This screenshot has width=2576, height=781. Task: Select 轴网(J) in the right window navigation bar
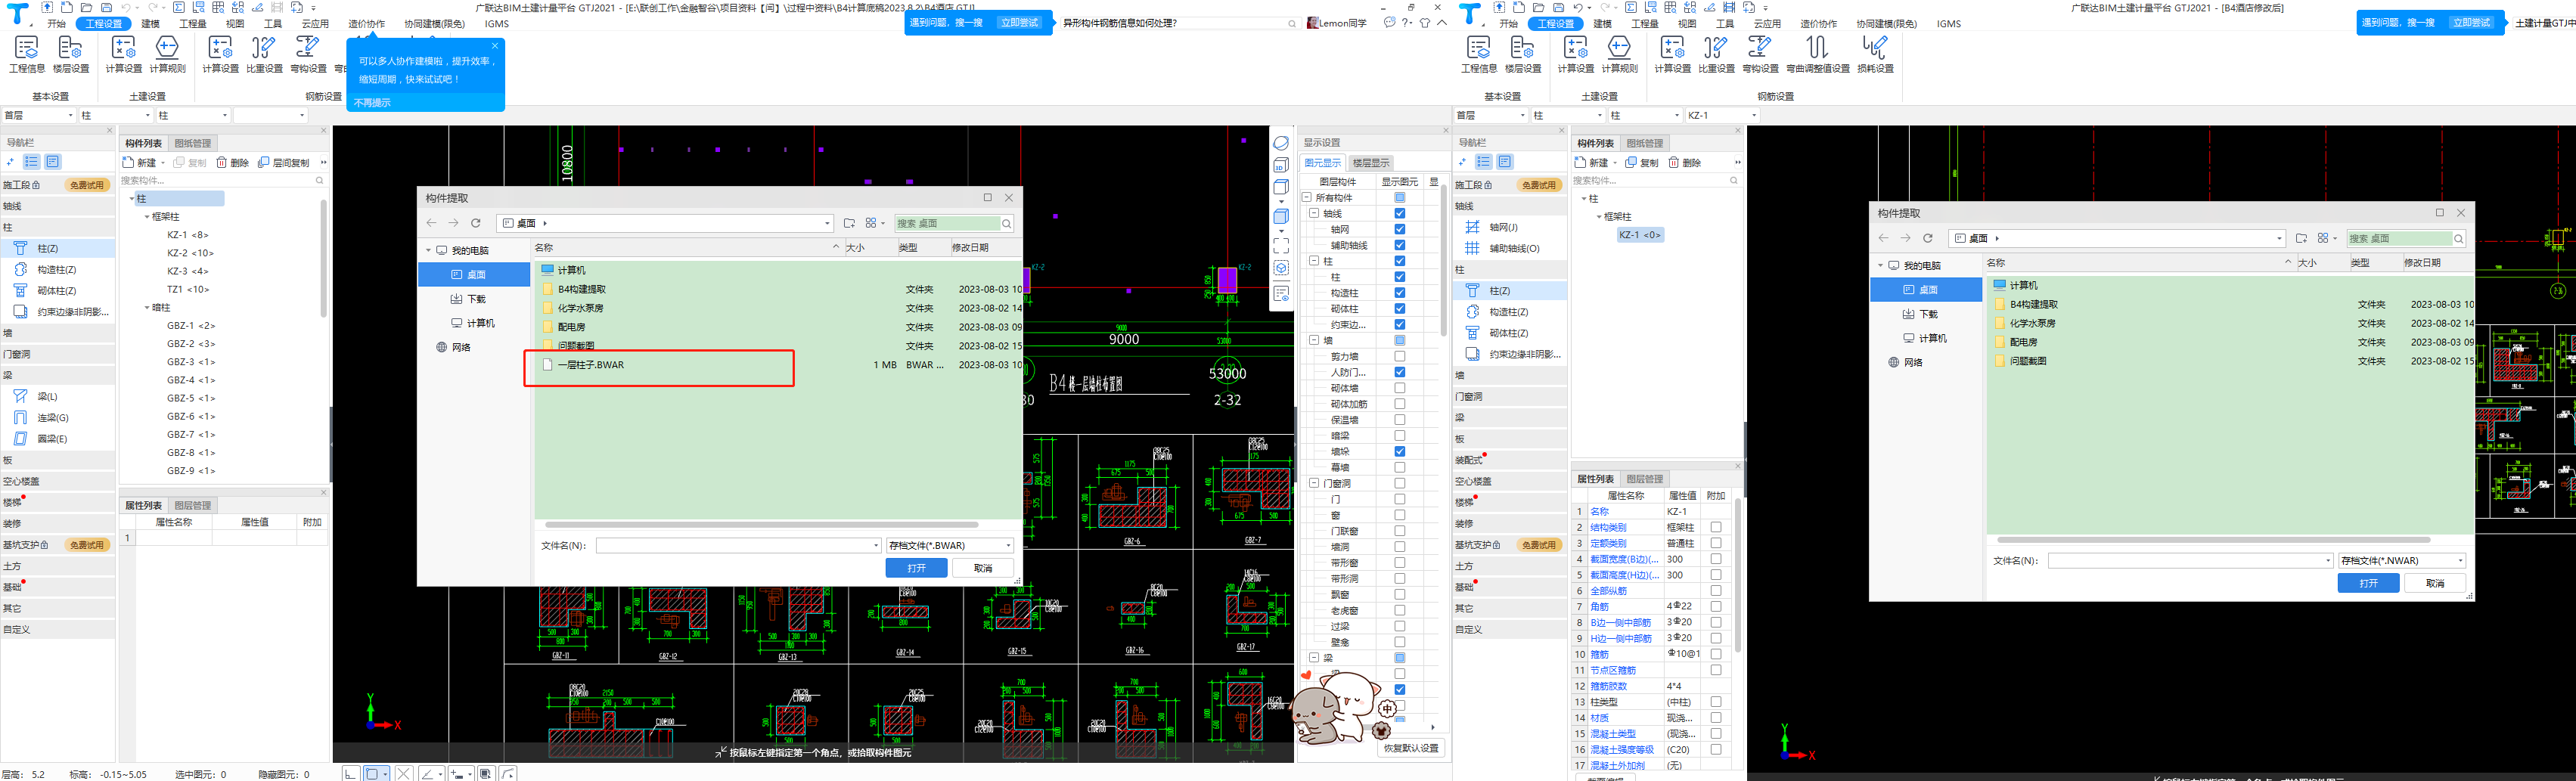(x=1510, y=227)
